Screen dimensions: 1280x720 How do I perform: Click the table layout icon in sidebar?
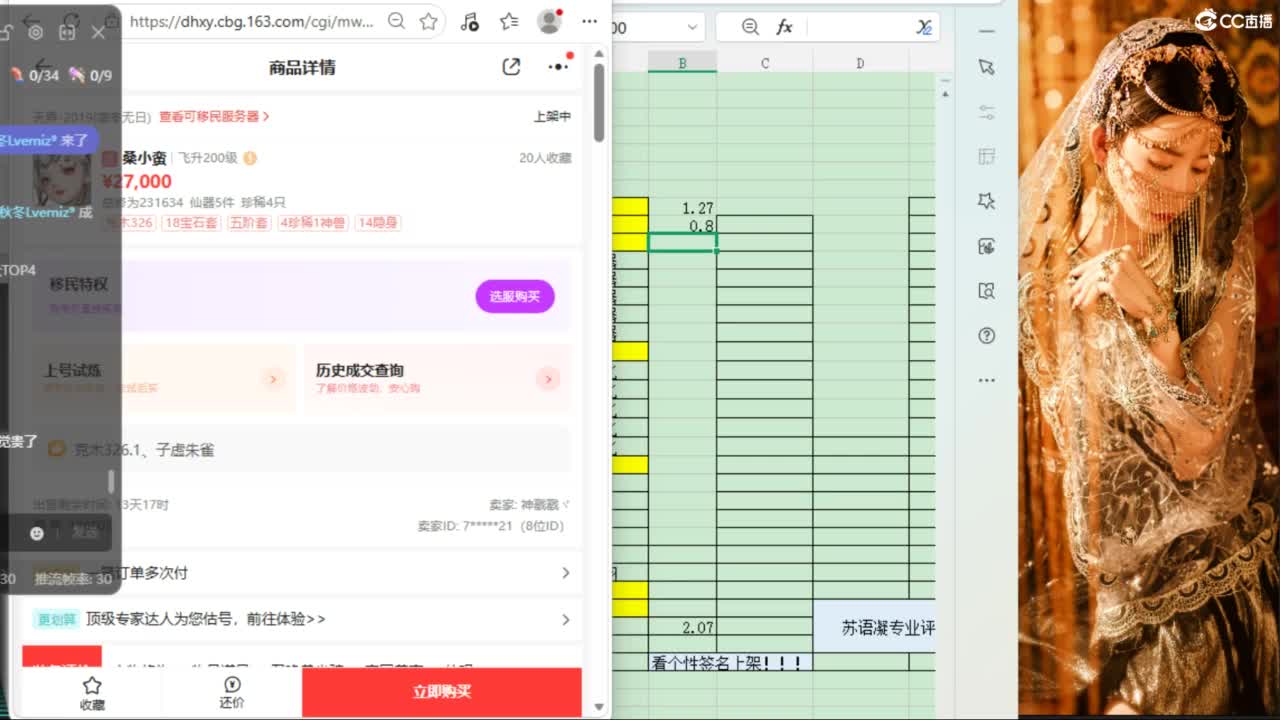click(987, 157)
